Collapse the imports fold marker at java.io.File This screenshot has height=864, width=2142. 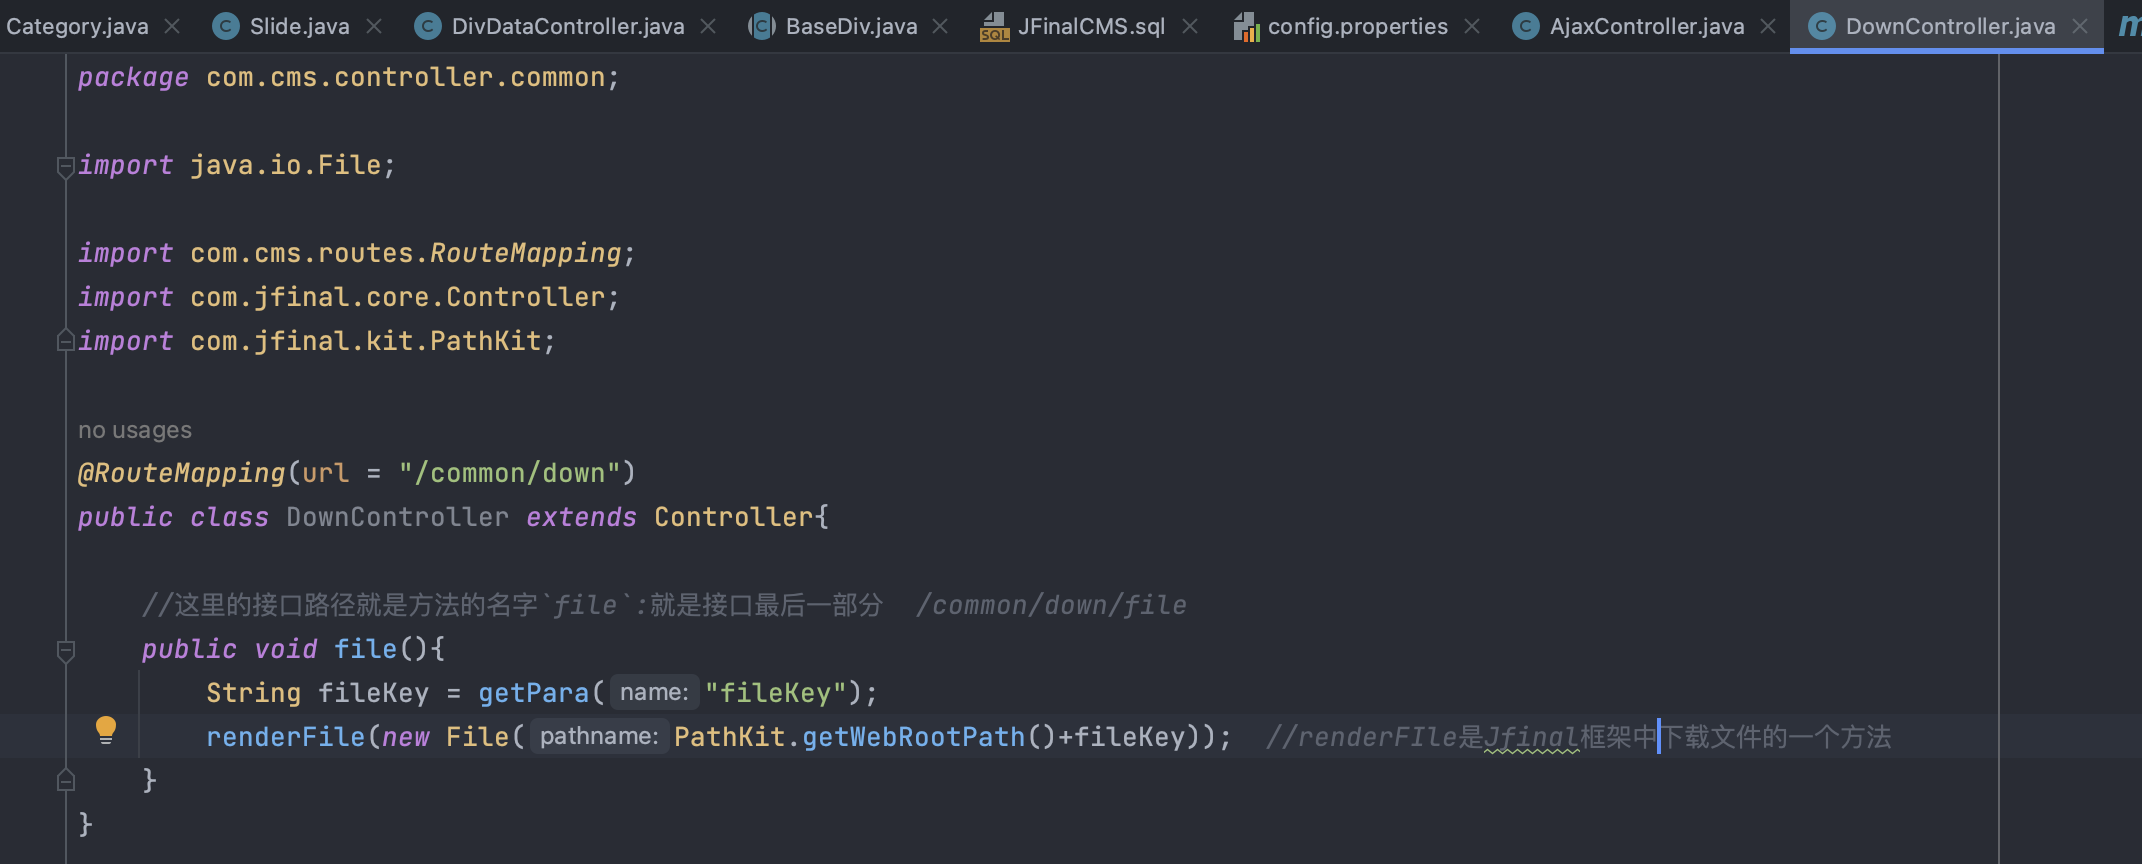66,166
